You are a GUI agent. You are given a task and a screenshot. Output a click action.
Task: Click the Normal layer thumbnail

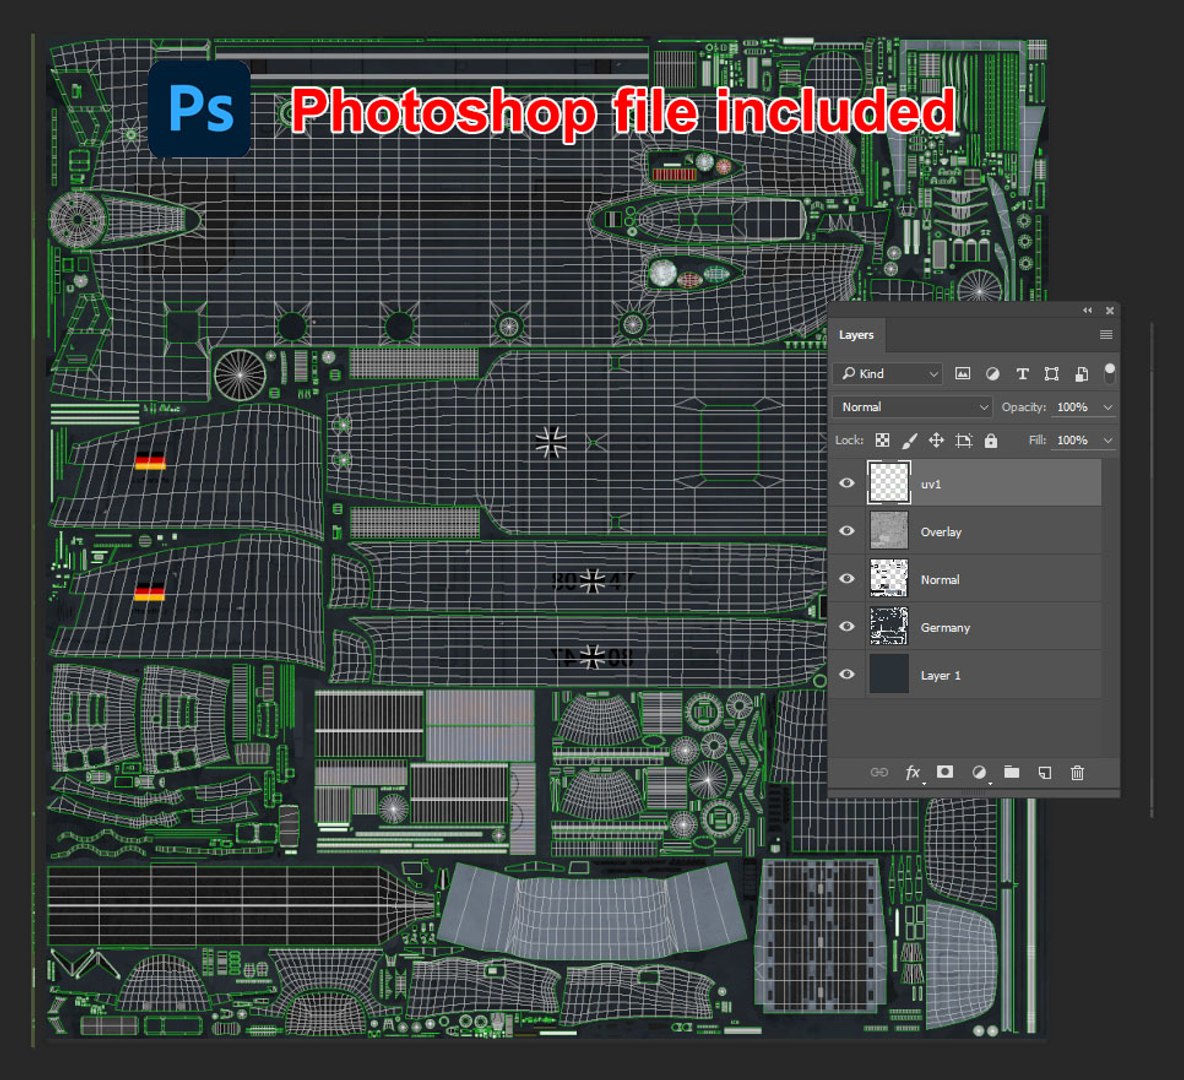point(889,579)
